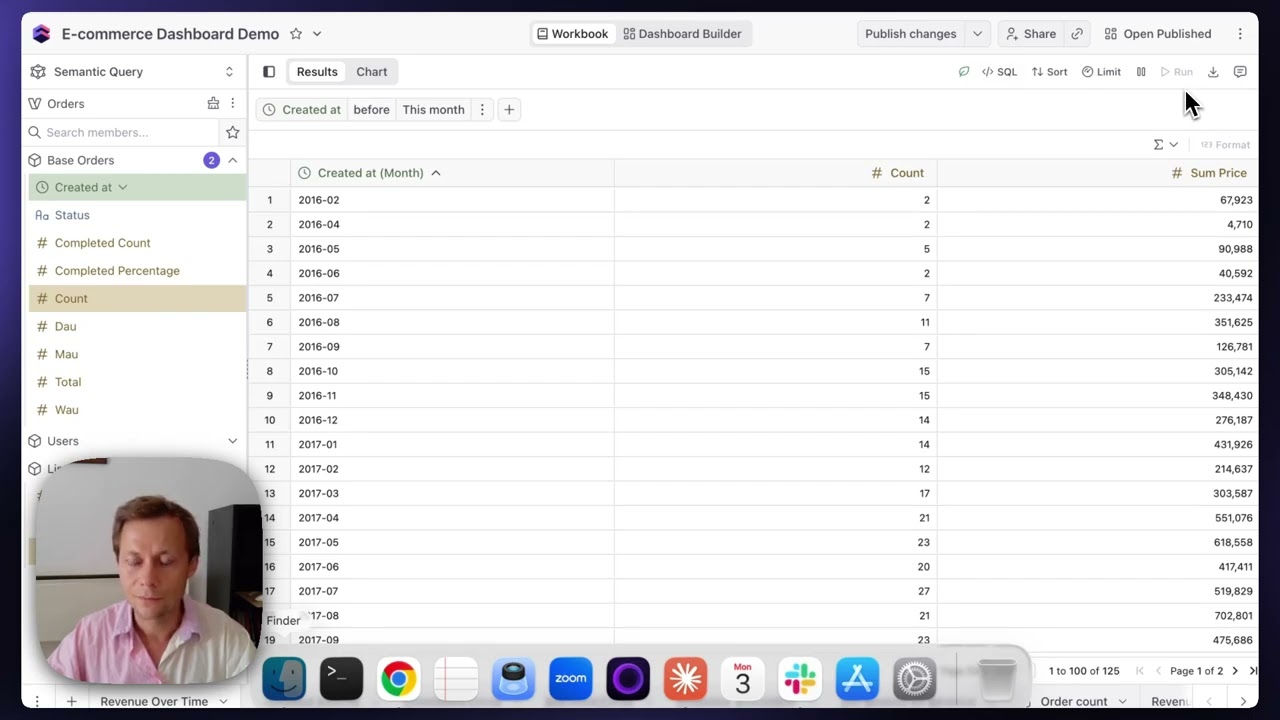
Task: Open the Limit setting
Action: (x=1101, y=72)
